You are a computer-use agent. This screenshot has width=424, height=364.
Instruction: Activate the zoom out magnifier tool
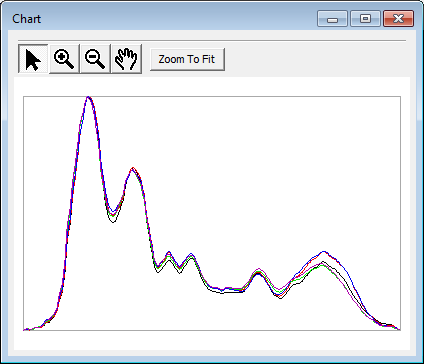pos(95,59)
